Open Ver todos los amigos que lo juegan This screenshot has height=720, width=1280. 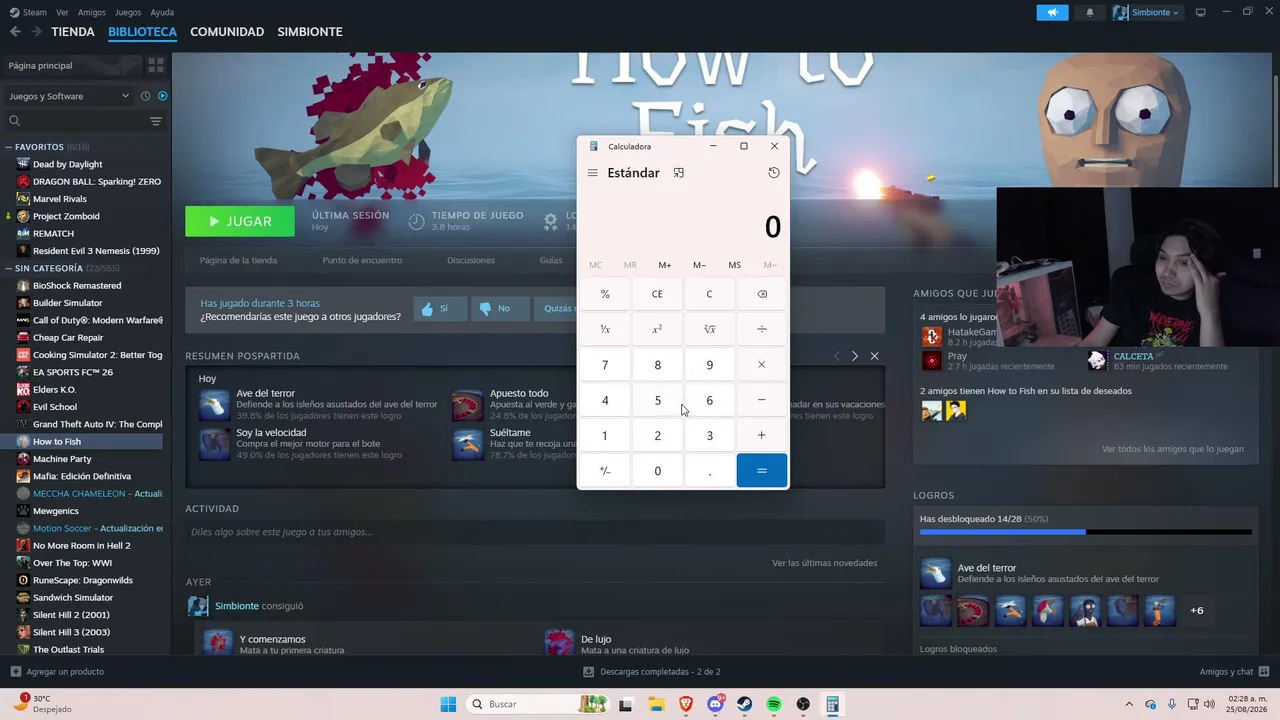[1173, 449]
